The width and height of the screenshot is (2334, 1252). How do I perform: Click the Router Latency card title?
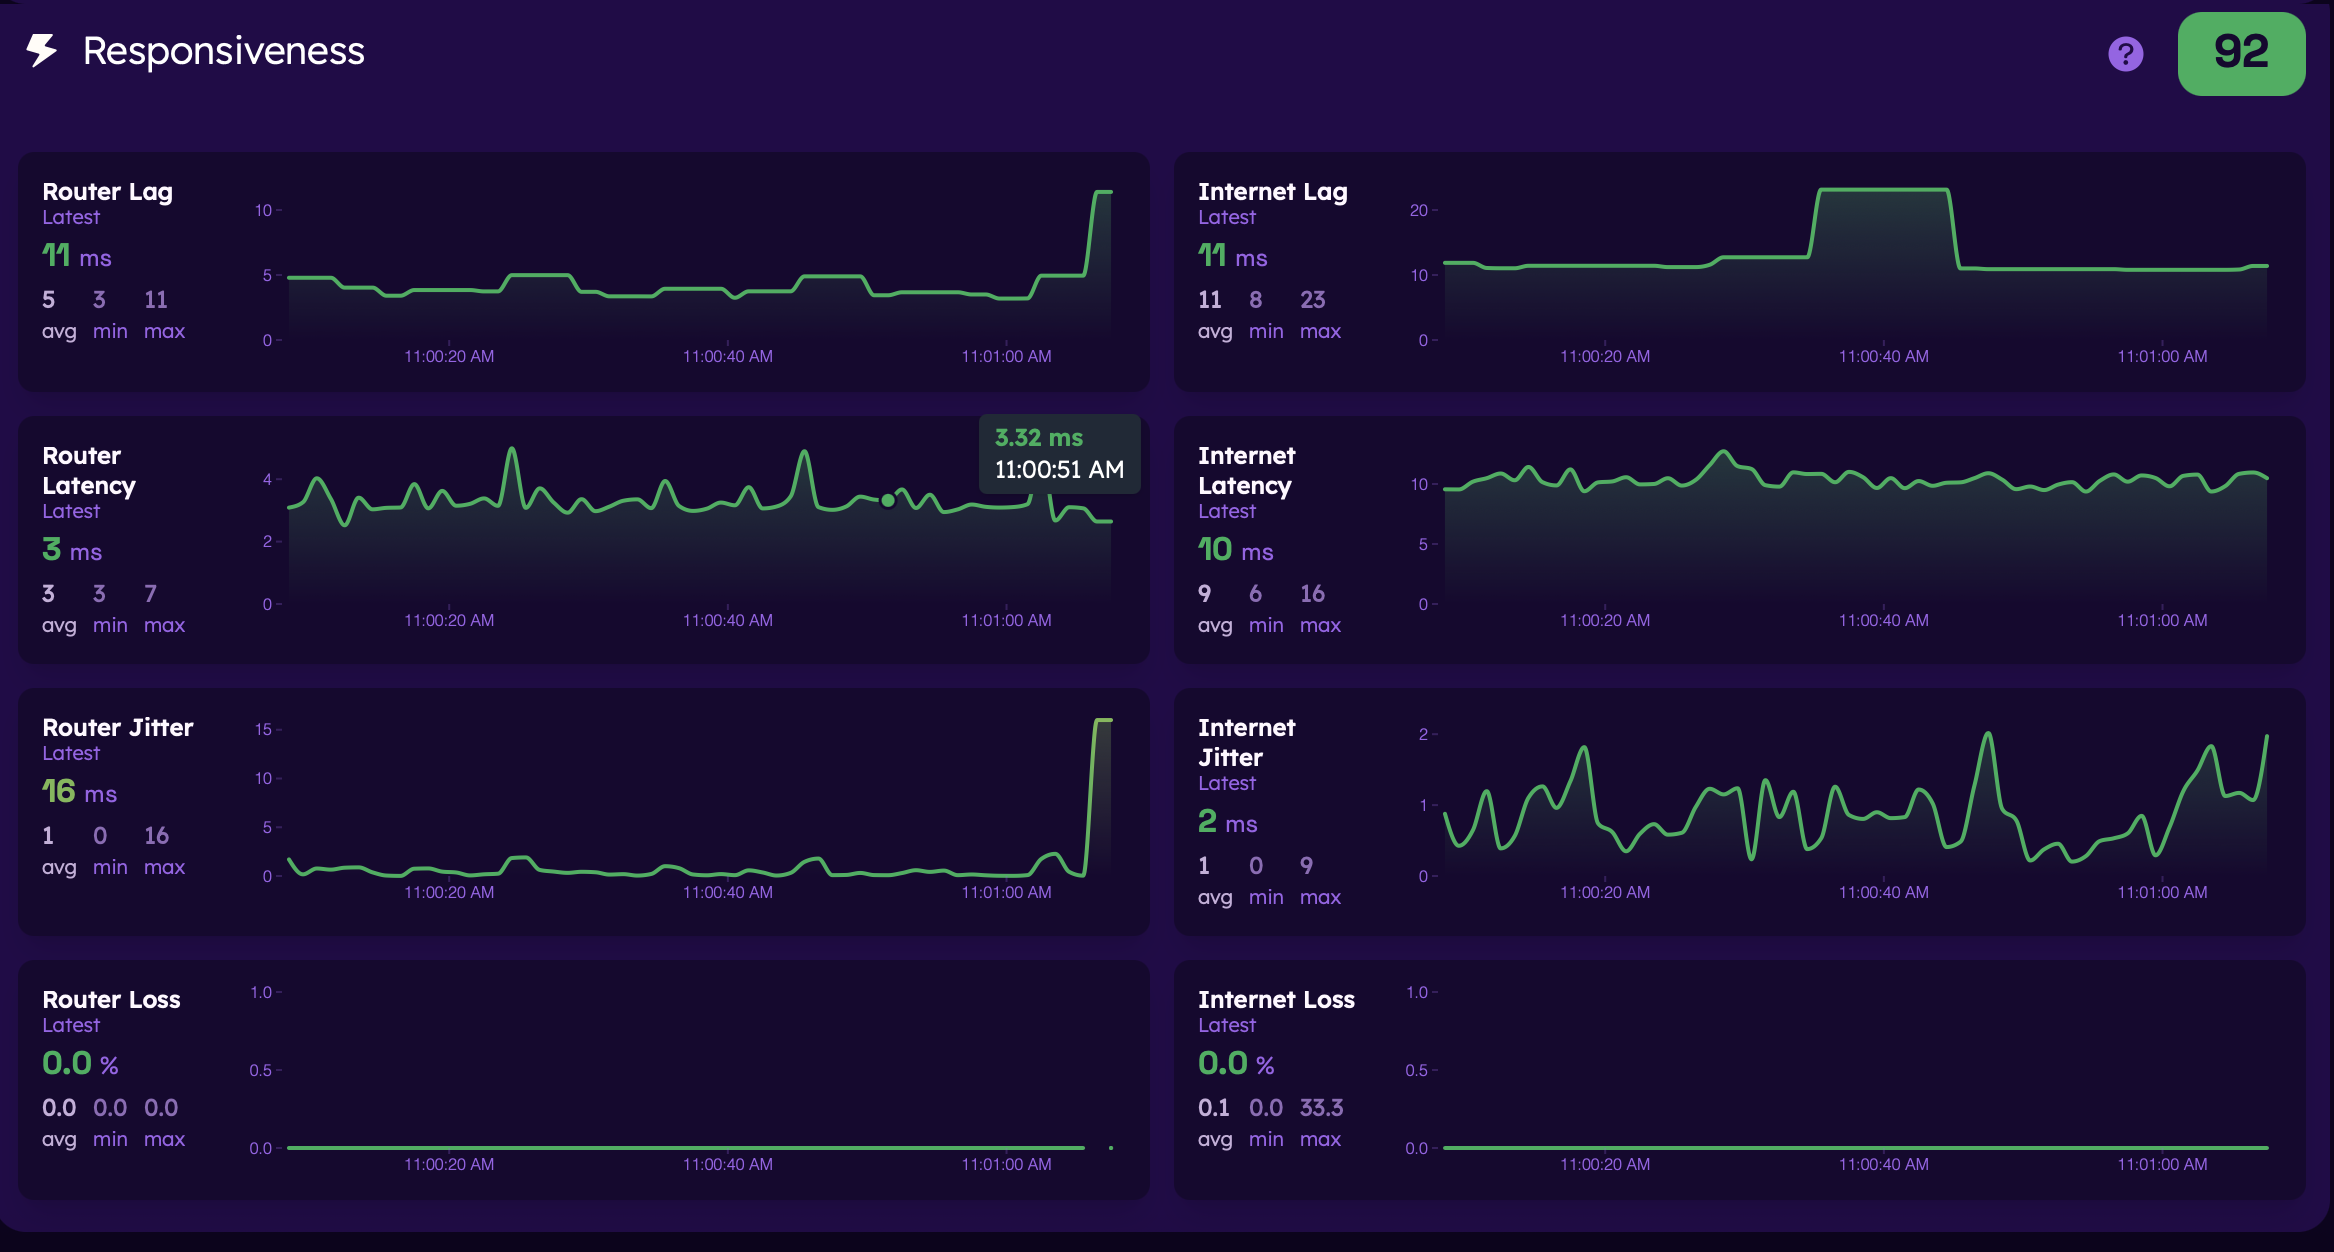[89, 470]
